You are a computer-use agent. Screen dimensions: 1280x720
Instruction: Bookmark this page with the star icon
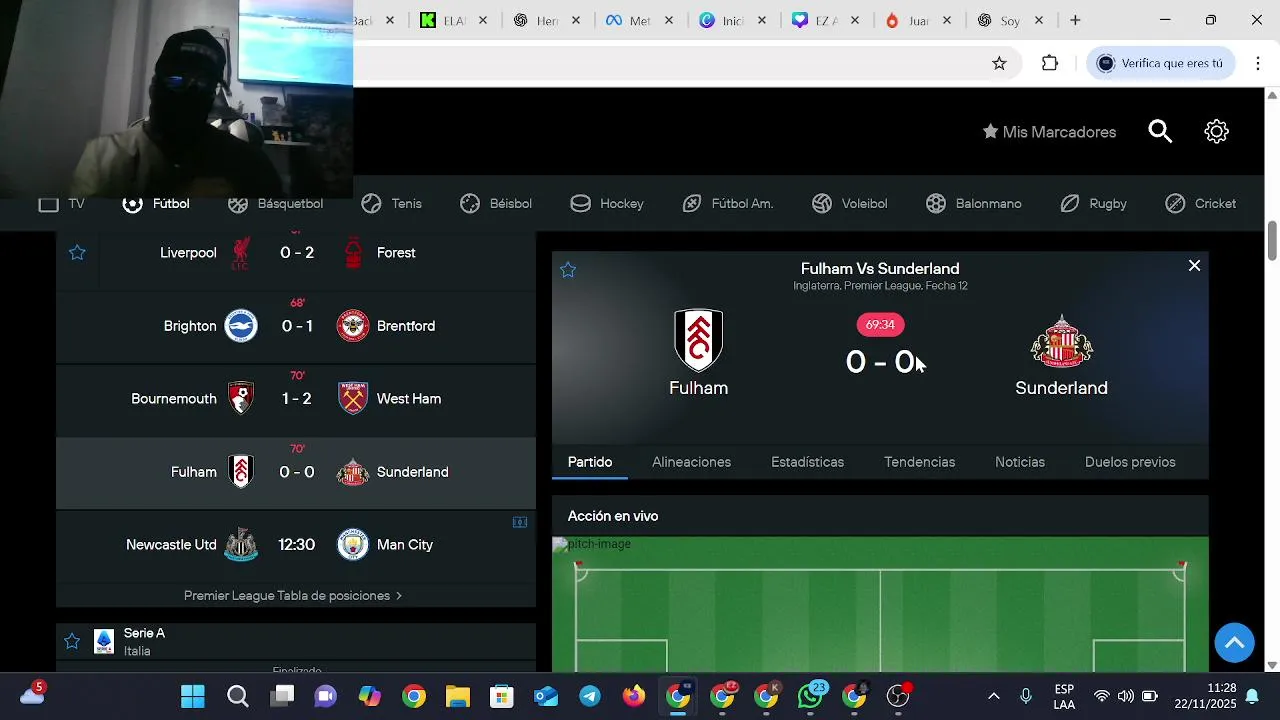point(999,63)
